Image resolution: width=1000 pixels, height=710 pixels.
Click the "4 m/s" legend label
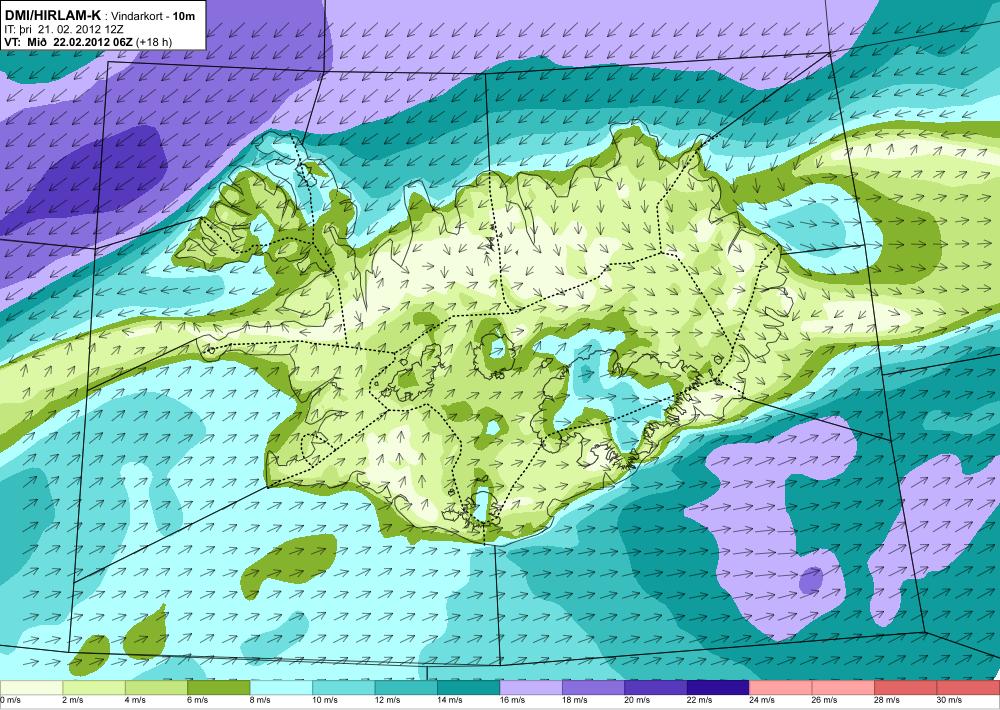pyautogui.click(x=135, y=700)
